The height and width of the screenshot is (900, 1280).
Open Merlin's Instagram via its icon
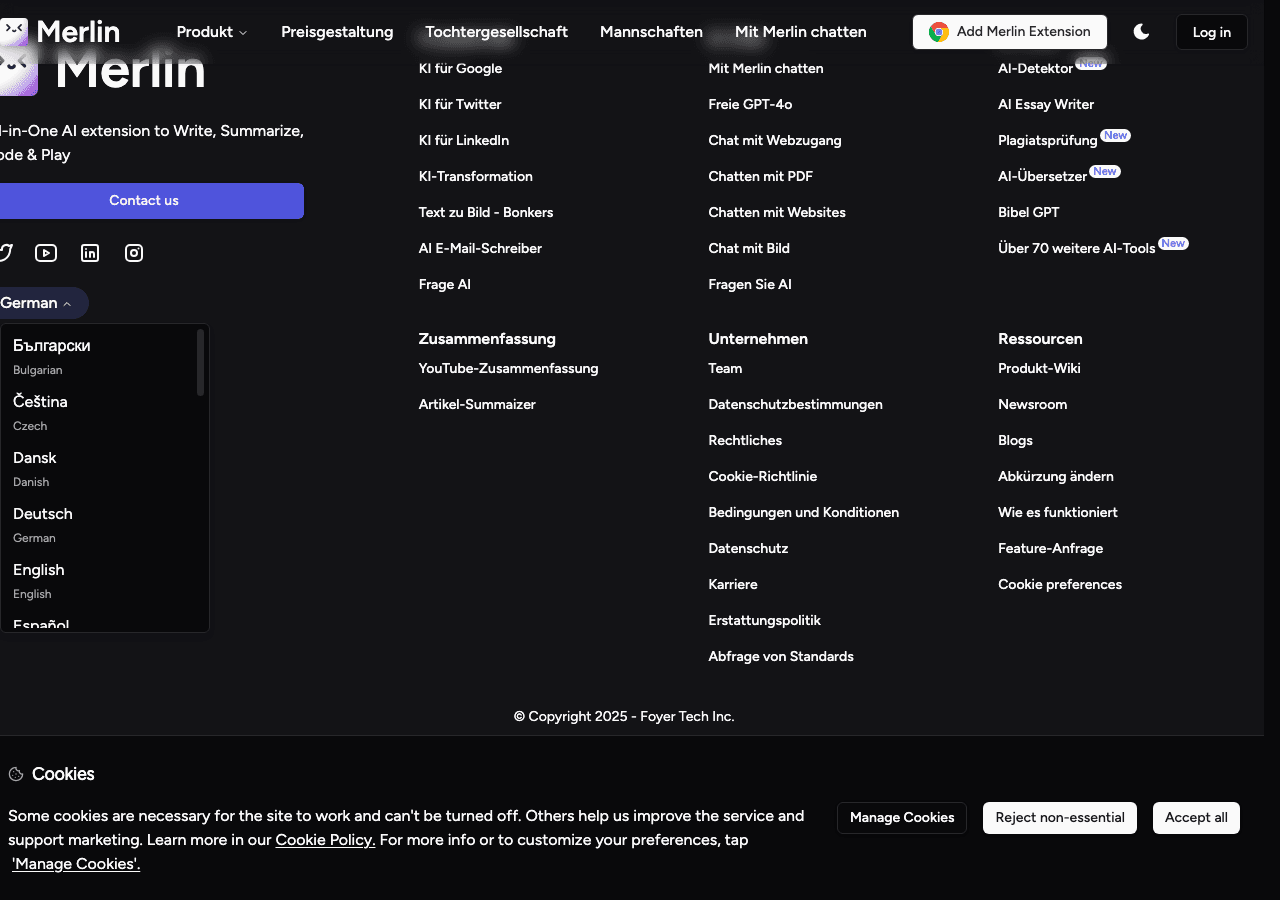pos(133,253)
